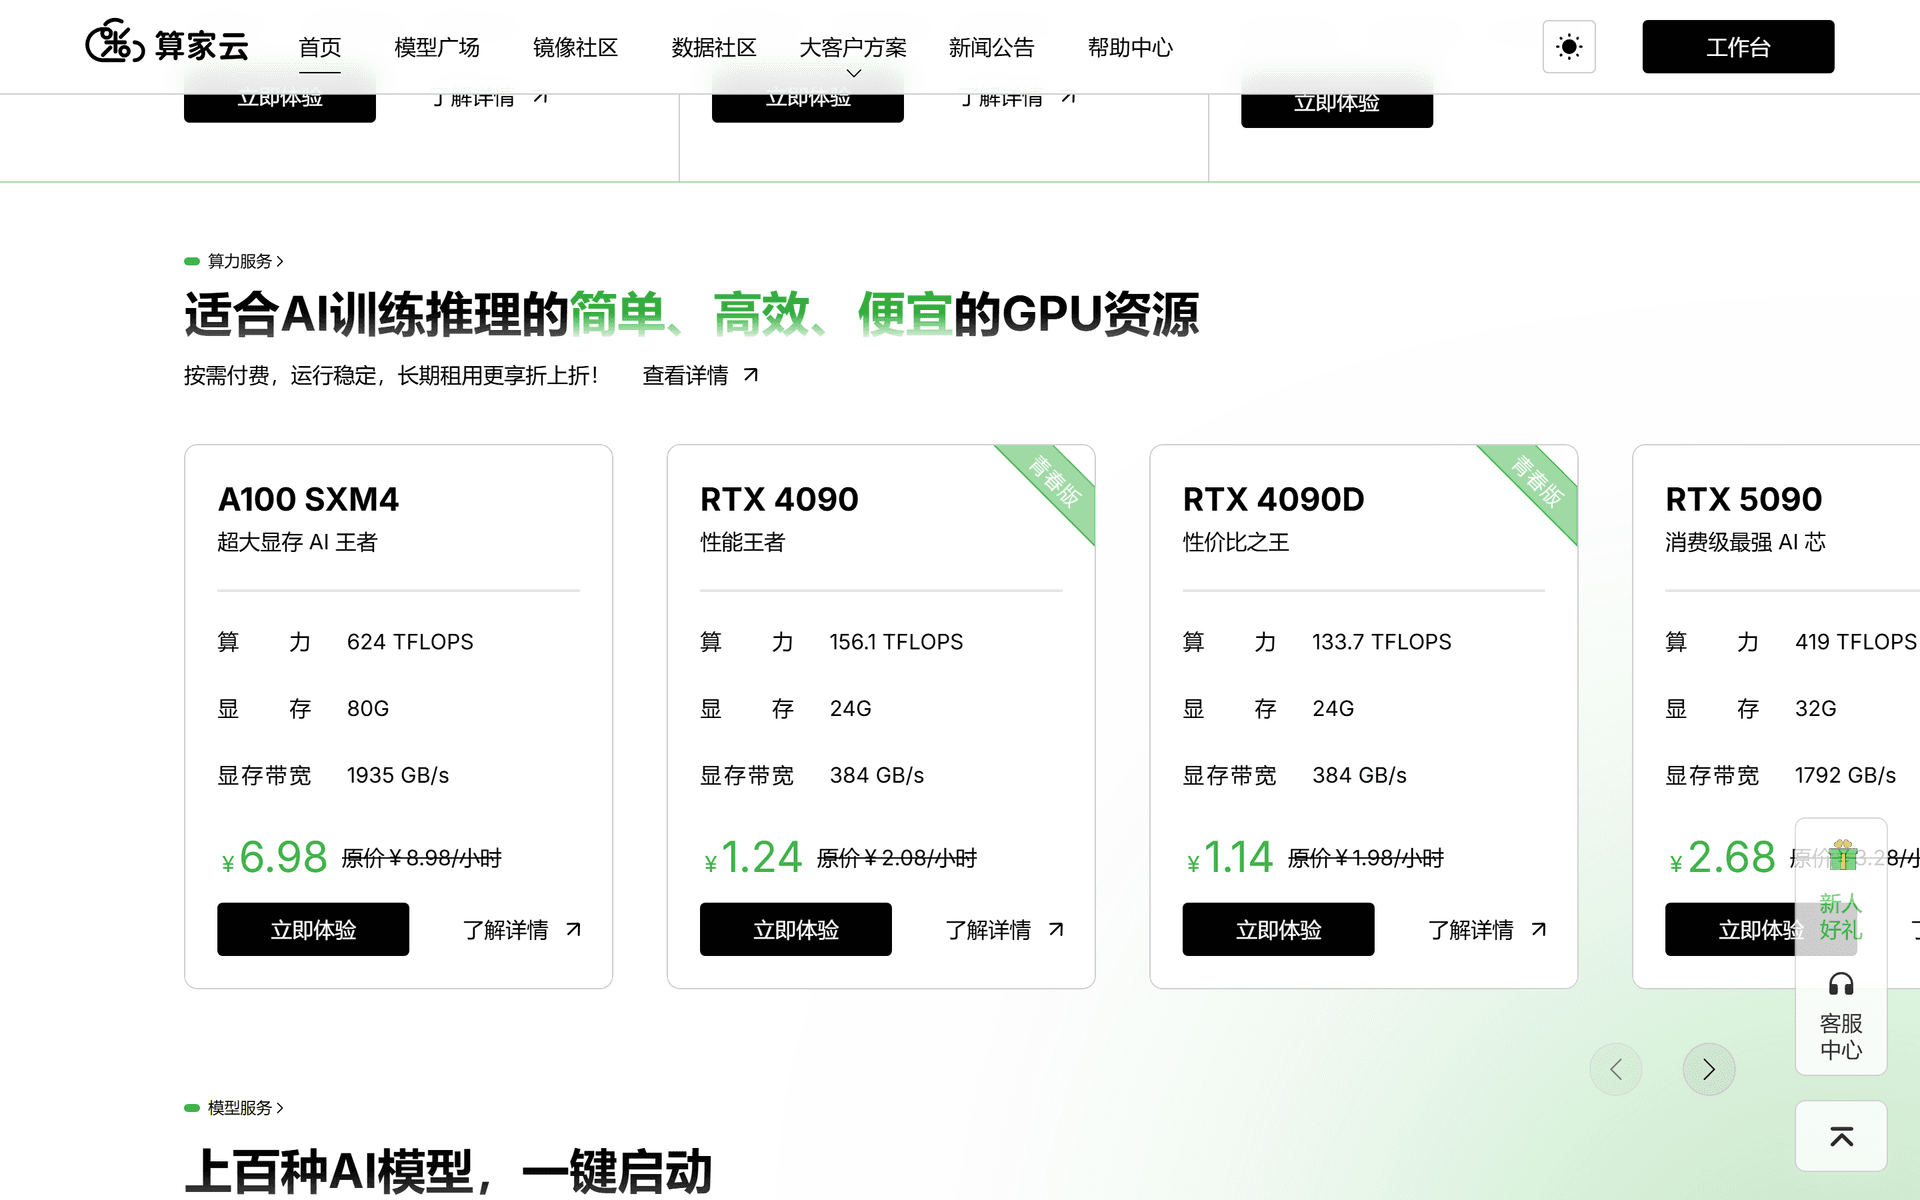Visit 帮助中心 in the top nav
The width and height of the screenshot is (1920, 1200).
pos(1130,47)
